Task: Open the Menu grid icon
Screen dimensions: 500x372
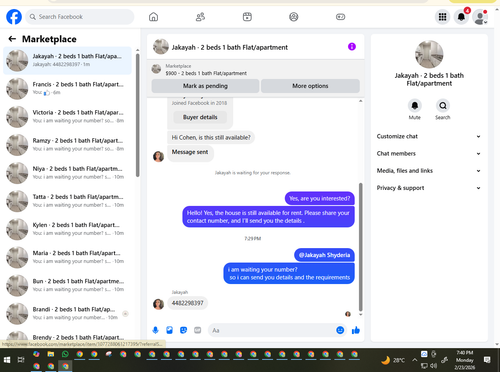Action: pyautogui.click(x=442, y=17)
